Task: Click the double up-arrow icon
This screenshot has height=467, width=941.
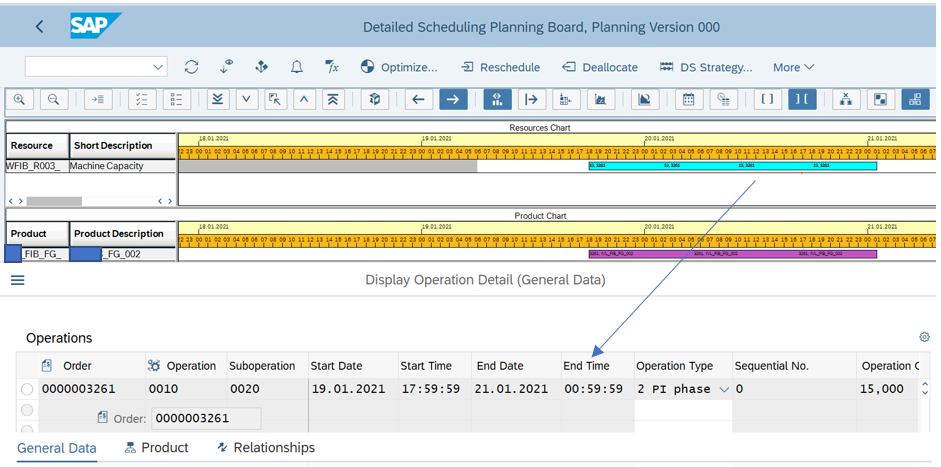Action: [333, 100]
